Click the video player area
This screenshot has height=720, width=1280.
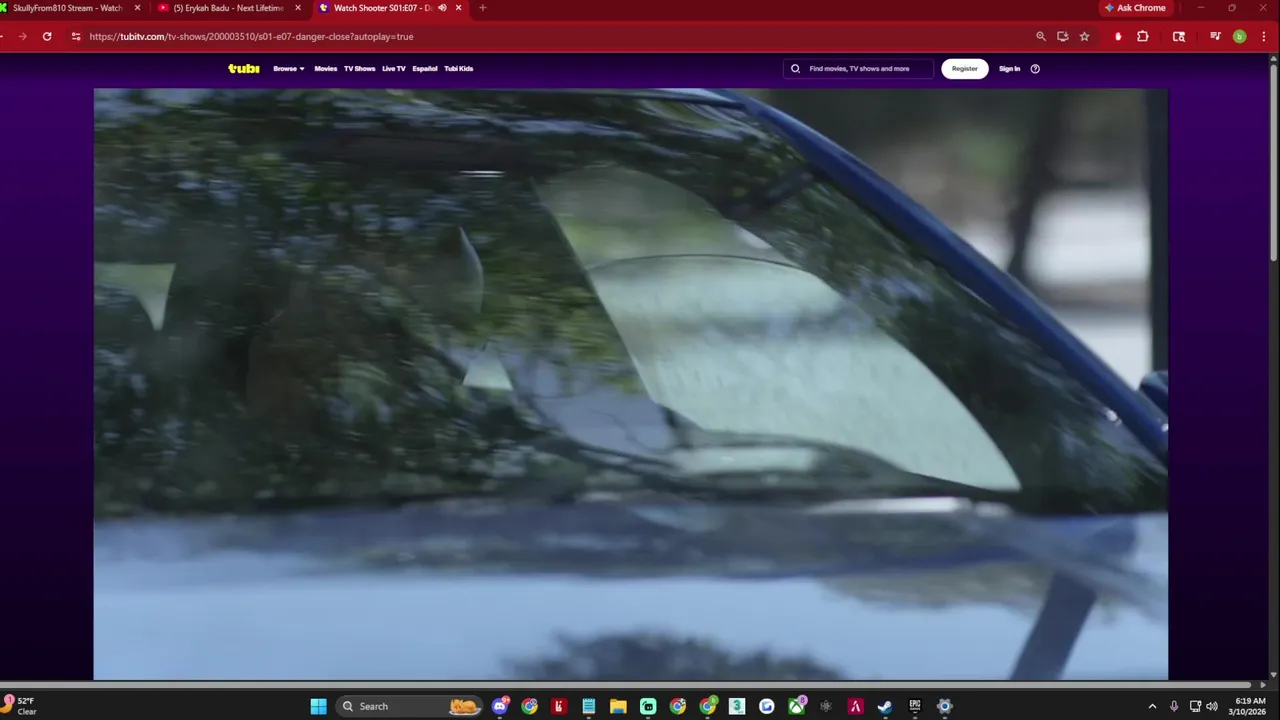pos(631,384)
